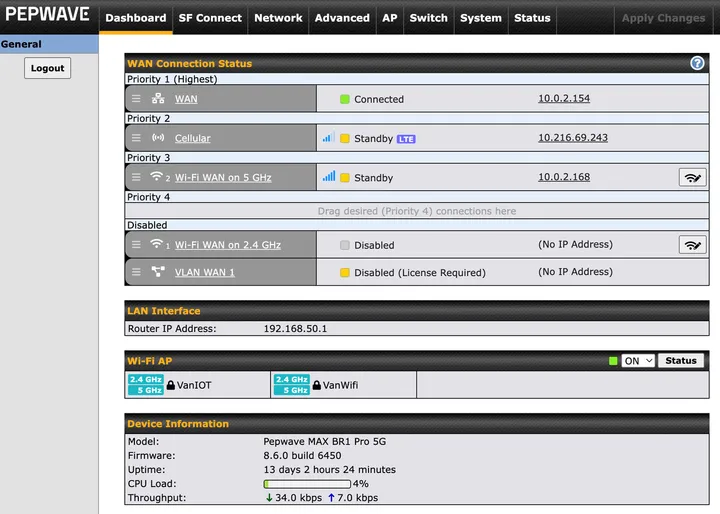Open the Switch tab
Image resolution: width=720 pixels, height=514 pixels.
(x=428, y=18)
